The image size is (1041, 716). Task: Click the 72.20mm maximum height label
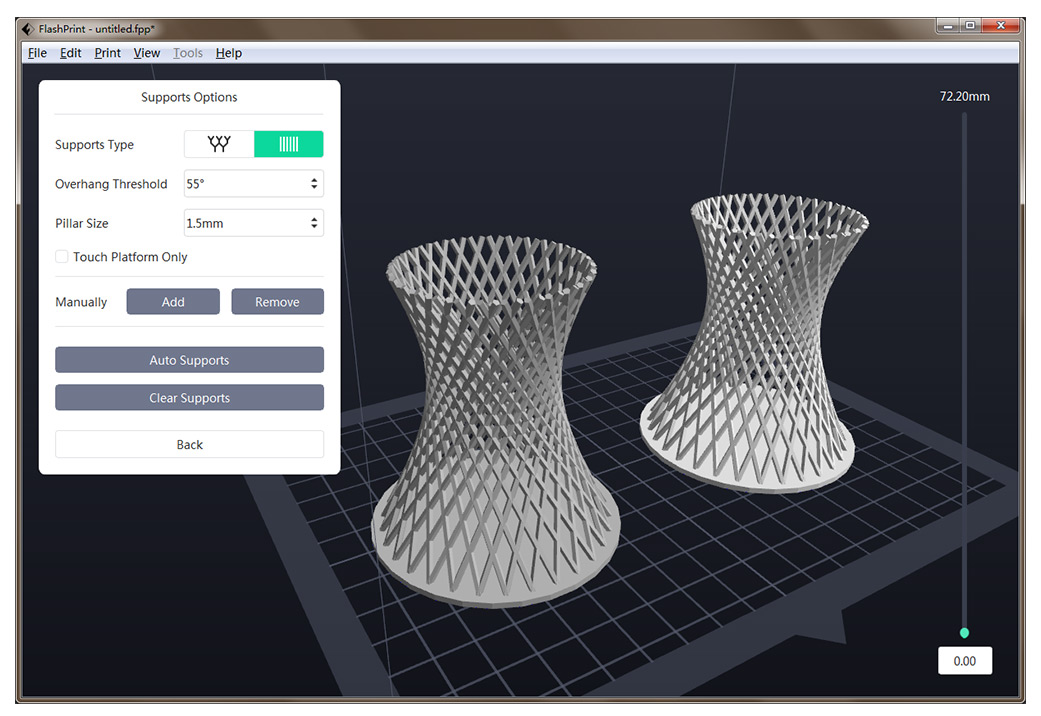[965, 96]
